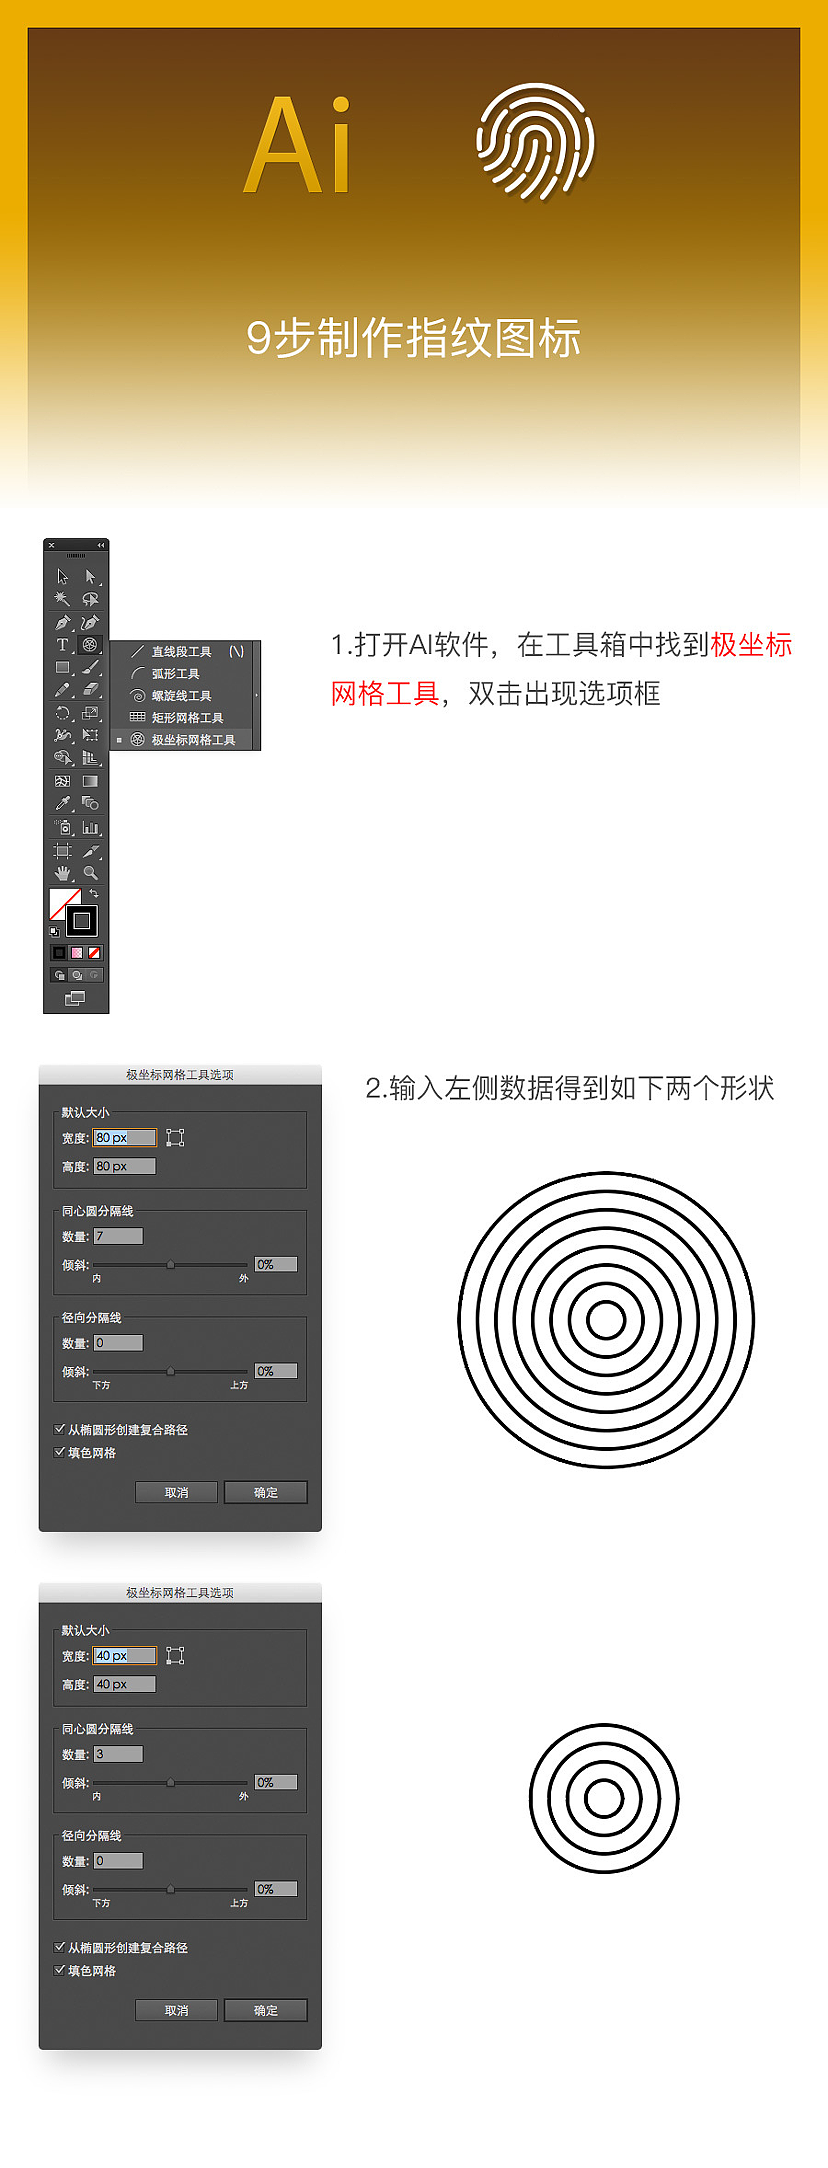Select the Rotate tool
Viewport: 828px width, 2168px height.
pyautogui.click(x=62, y=713)
